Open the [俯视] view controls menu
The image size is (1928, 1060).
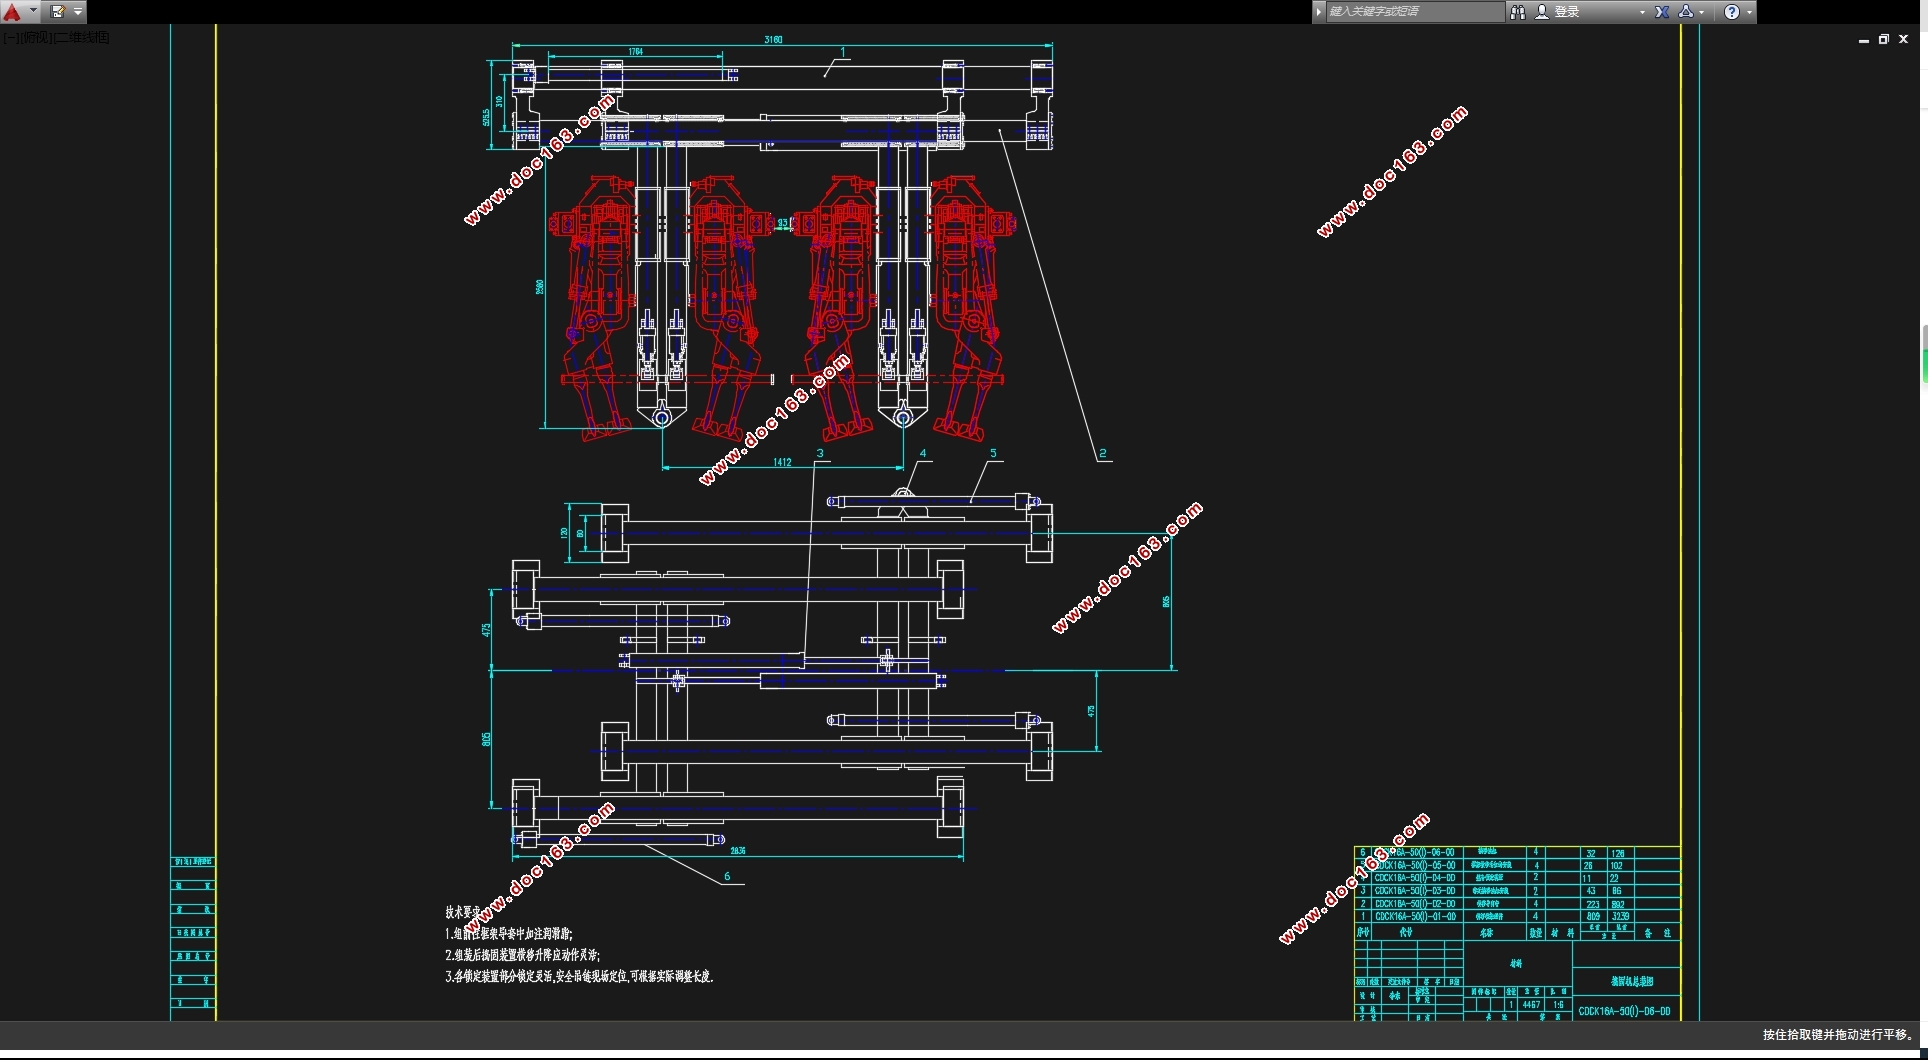pos(36,37)
